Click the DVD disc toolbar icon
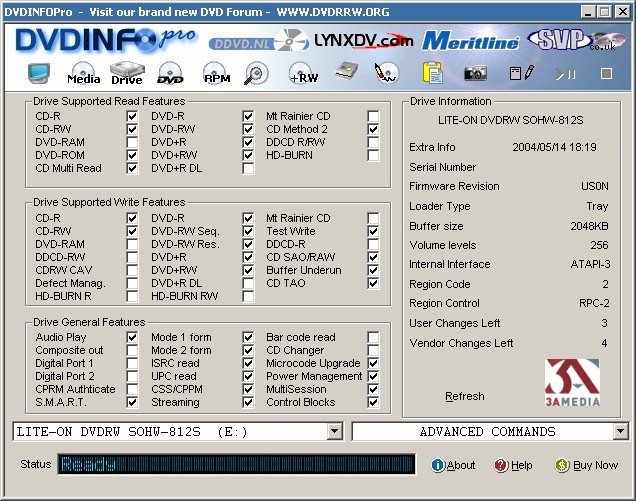The height and width of the screenshot is (501, 636). 170,73
